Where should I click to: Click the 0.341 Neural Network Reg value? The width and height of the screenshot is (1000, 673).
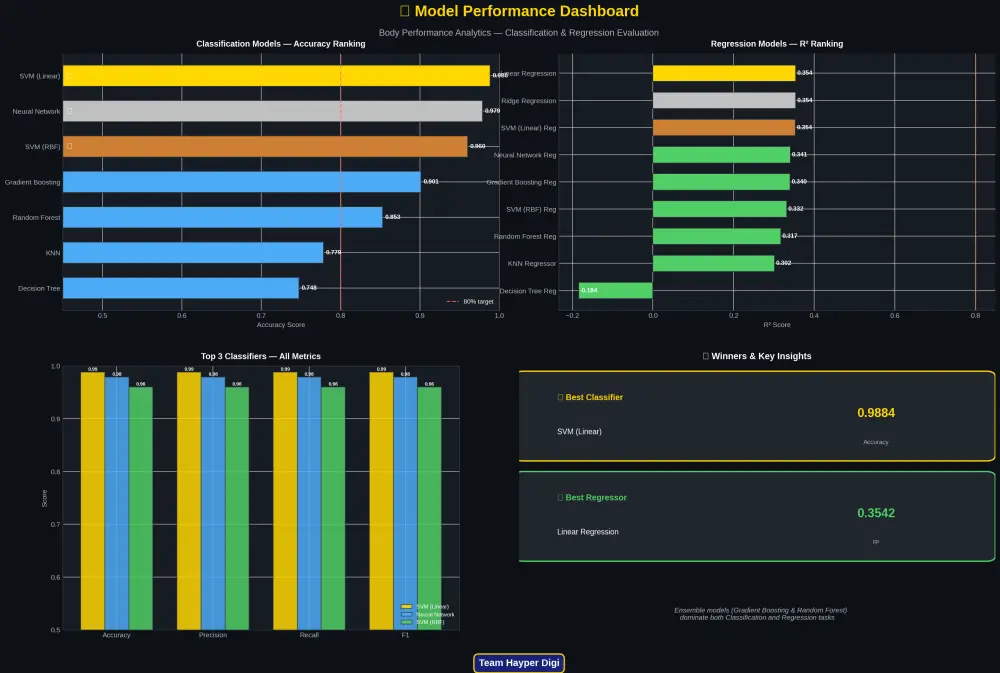(799, 154)
